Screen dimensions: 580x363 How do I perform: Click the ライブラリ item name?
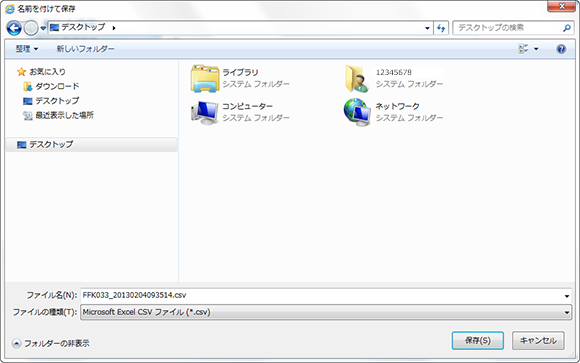point(240,73)
